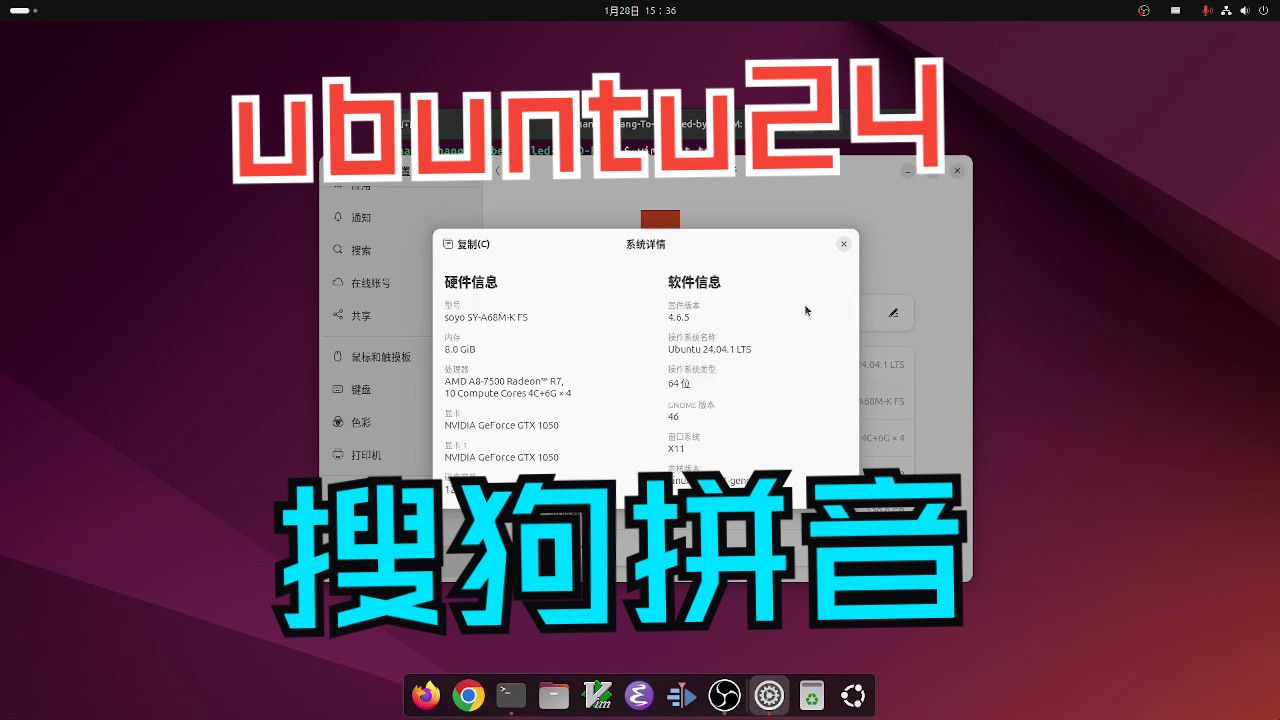Launch Firefox from the dock

(x=426, y=695)
